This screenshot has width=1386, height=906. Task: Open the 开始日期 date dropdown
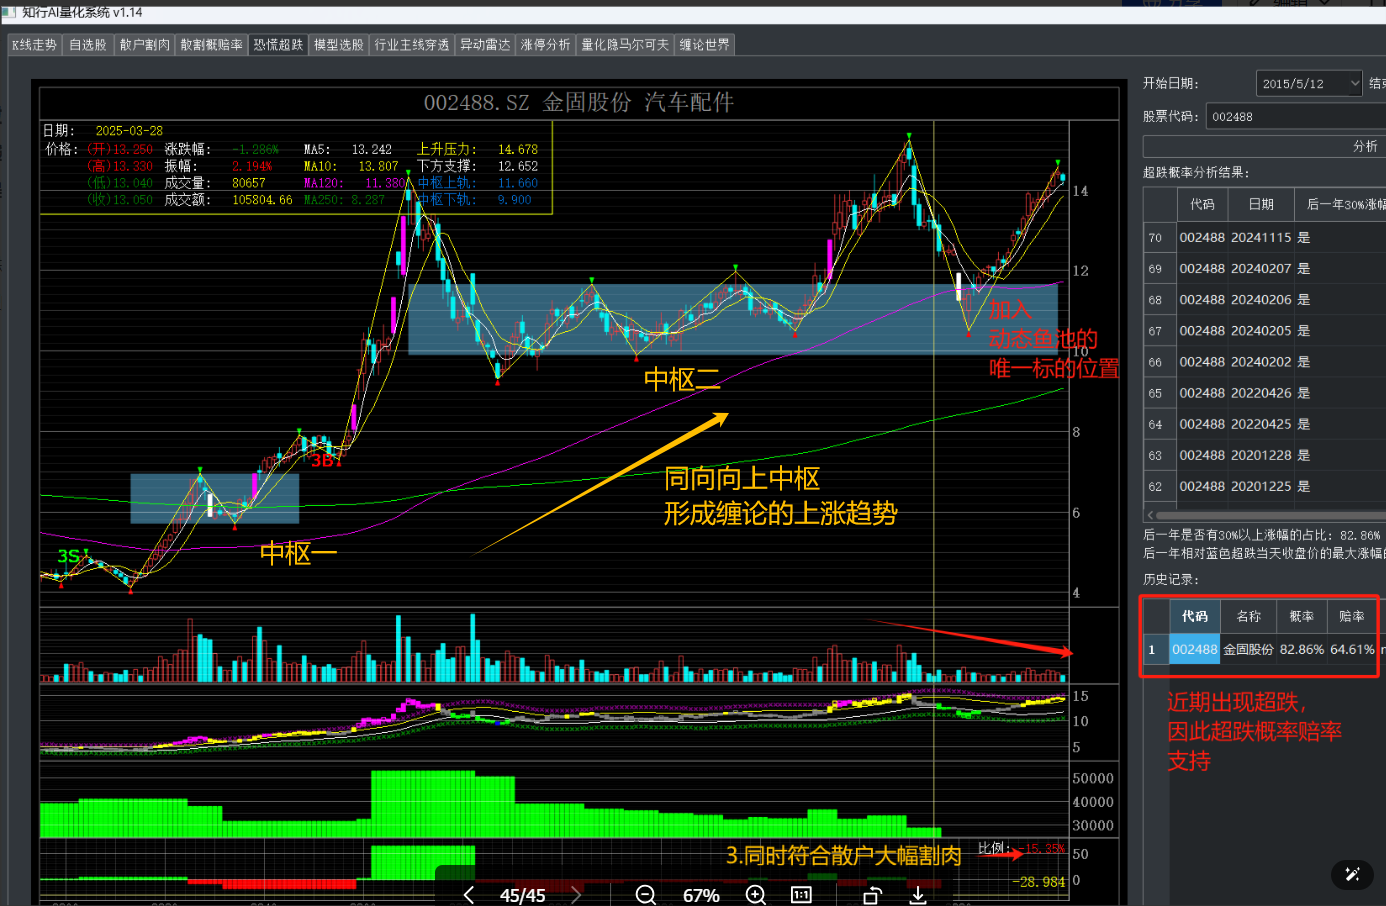(x=1310, y=83)
